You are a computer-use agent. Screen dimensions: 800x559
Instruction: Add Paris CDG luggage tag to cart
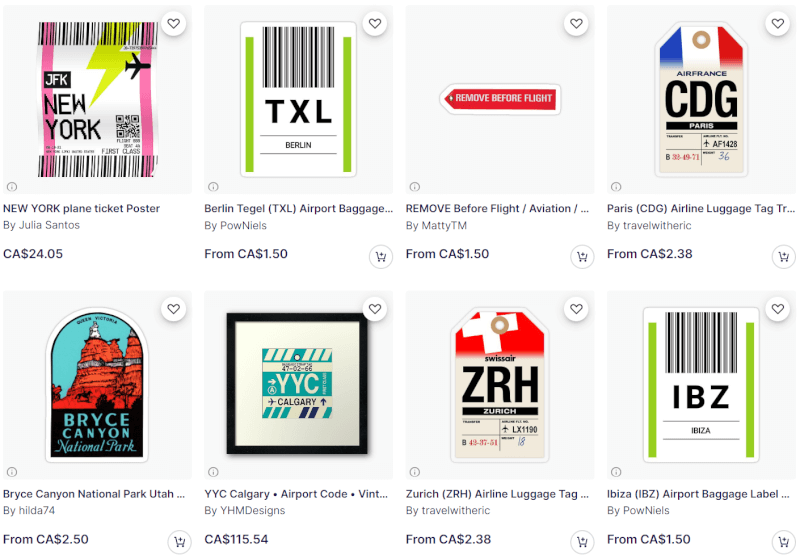[x=784, y=257]
